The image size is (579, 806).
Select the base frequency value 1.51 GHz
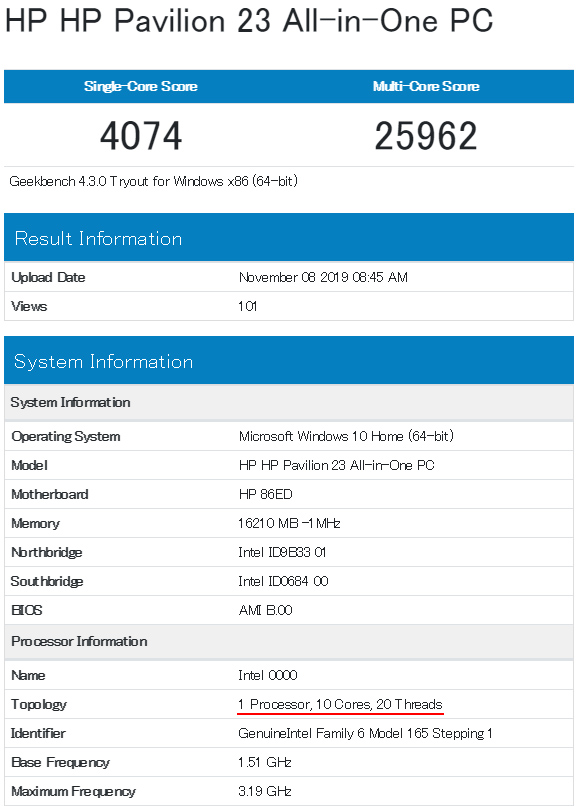(x=265, y=762)
